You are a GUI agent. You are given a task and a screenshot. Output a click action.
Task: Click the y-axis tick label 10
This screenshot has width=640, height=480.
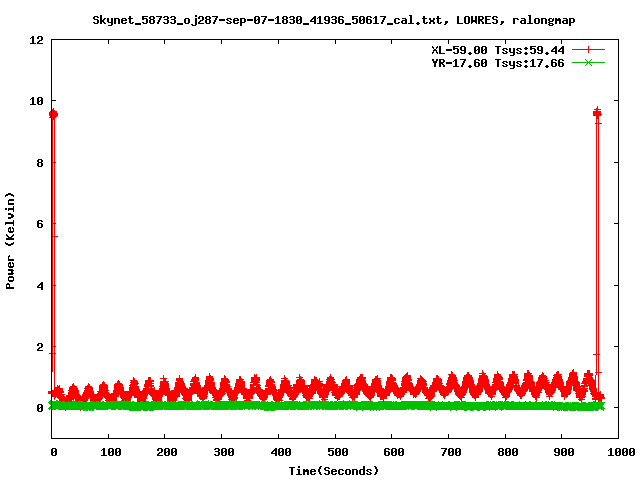(36, 101)
